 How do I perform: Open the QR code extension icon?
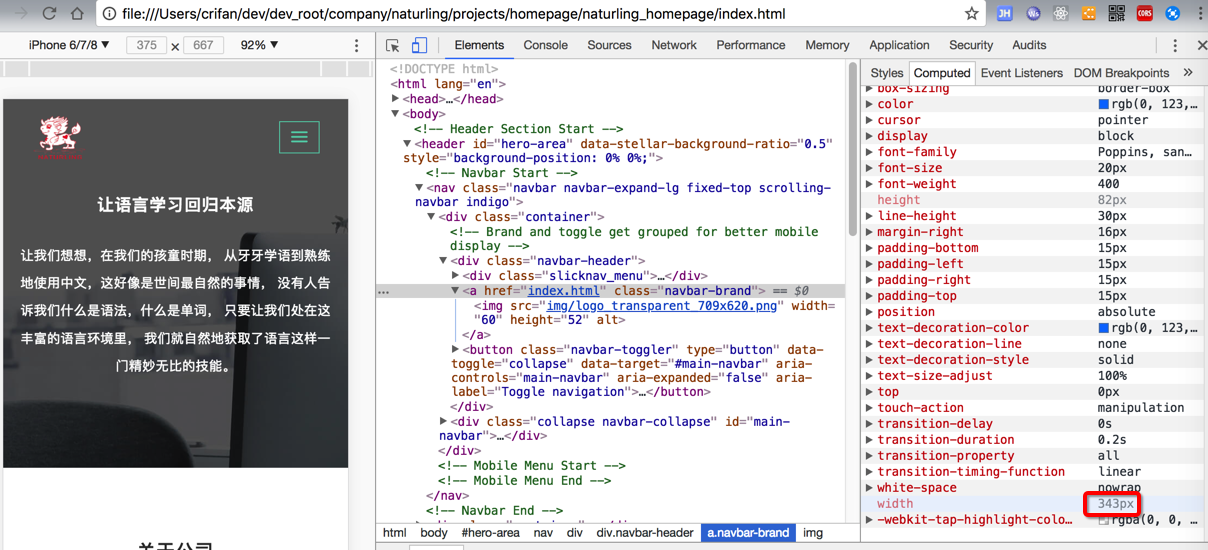pos(1117,14)
